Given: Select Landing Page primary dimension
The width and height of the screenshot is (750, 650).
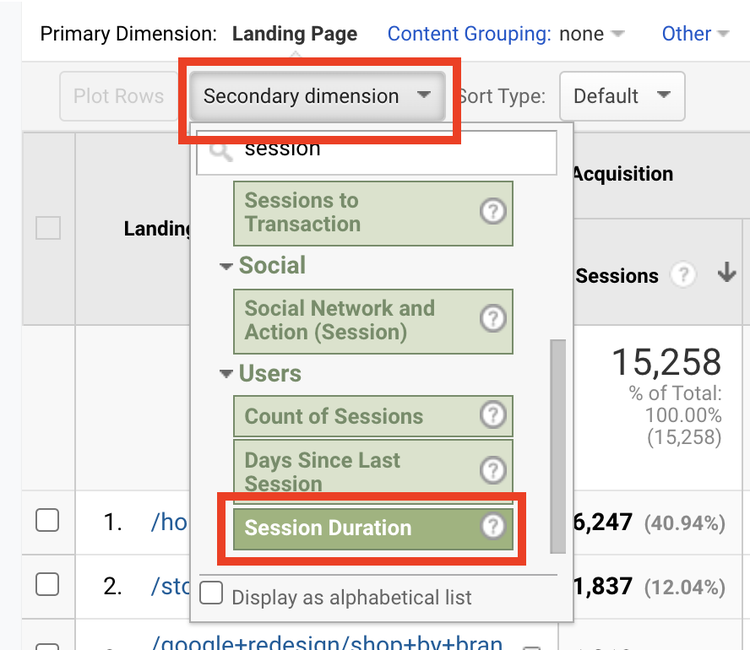Looking at the screenshot, I should point(295,33).
